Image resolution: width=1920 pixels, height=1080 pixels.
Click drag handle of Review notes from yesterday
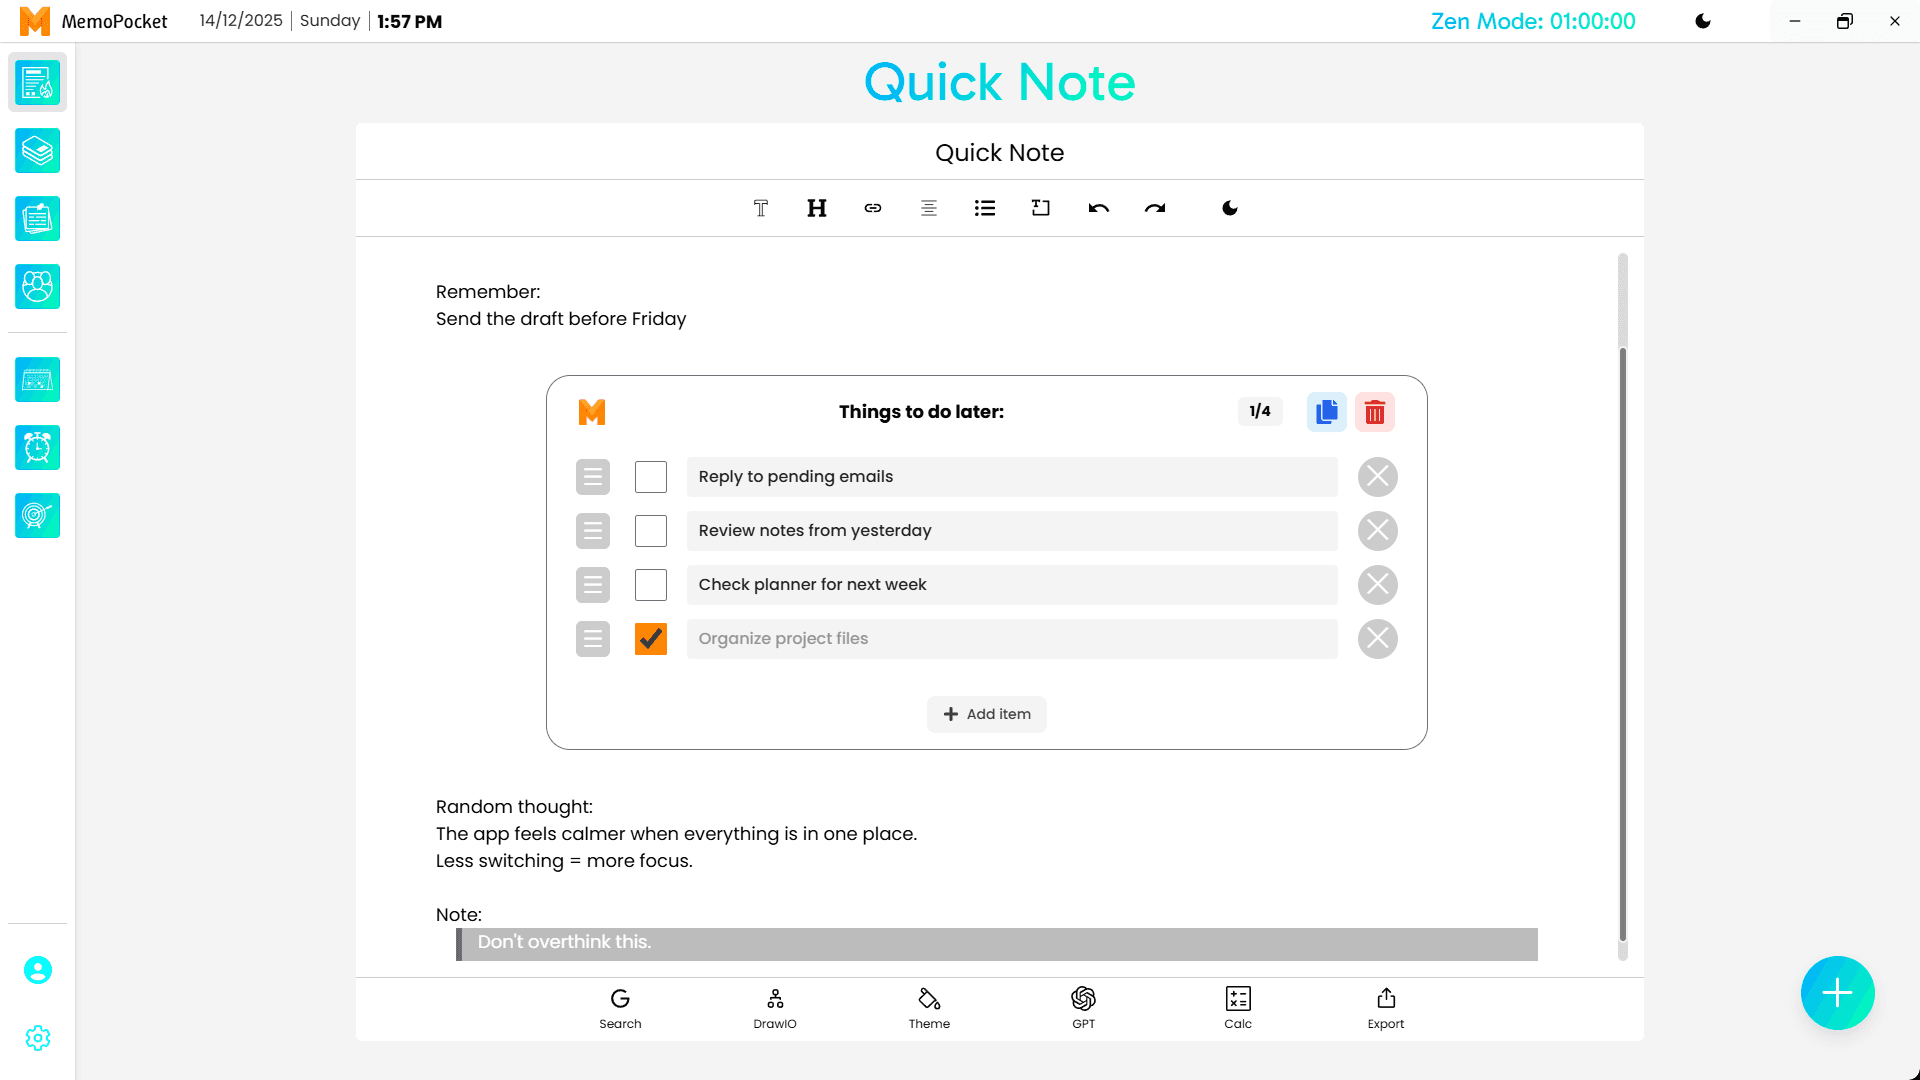[593, 531]
